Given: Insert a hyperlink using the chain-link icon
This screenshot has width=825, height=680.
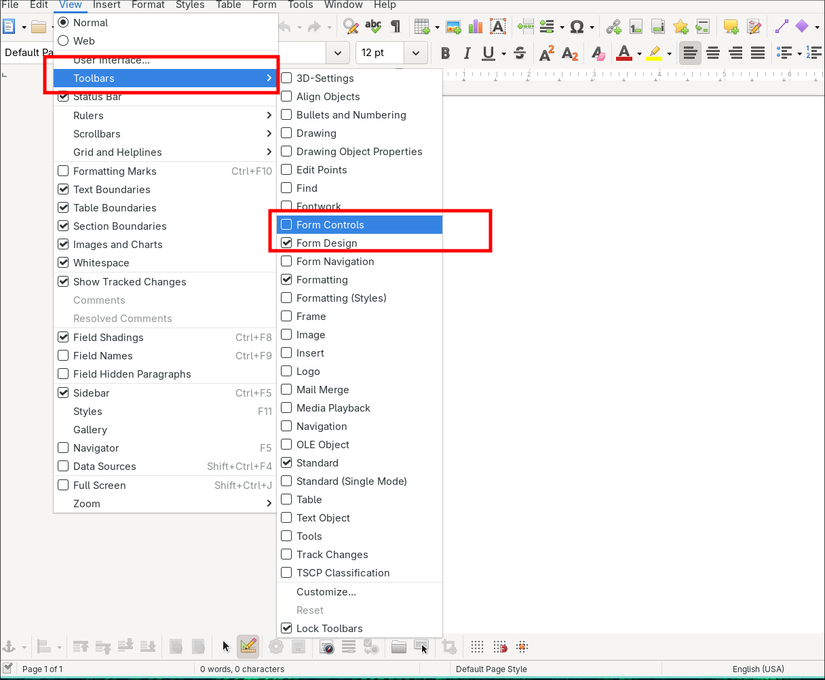Looking at the screenshot, I should coord(613,27).
